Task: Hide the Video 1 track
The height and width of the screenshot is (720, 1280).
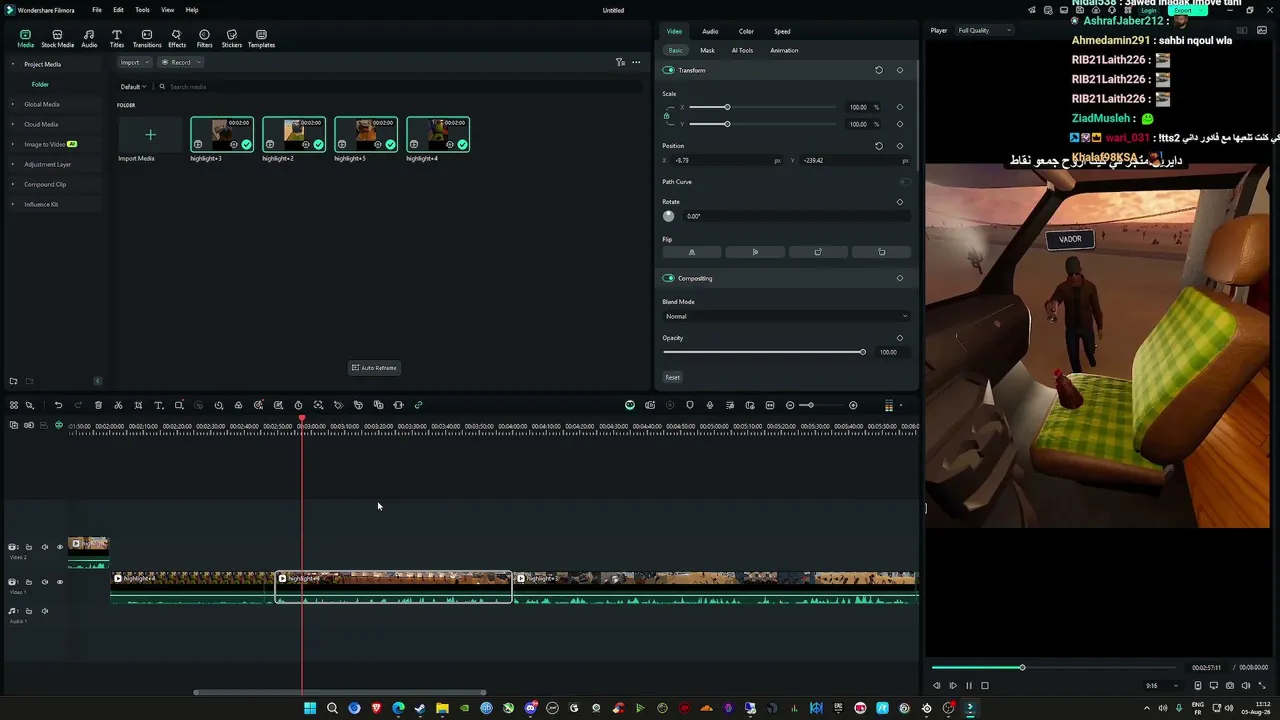Action: tap(59, 582)
